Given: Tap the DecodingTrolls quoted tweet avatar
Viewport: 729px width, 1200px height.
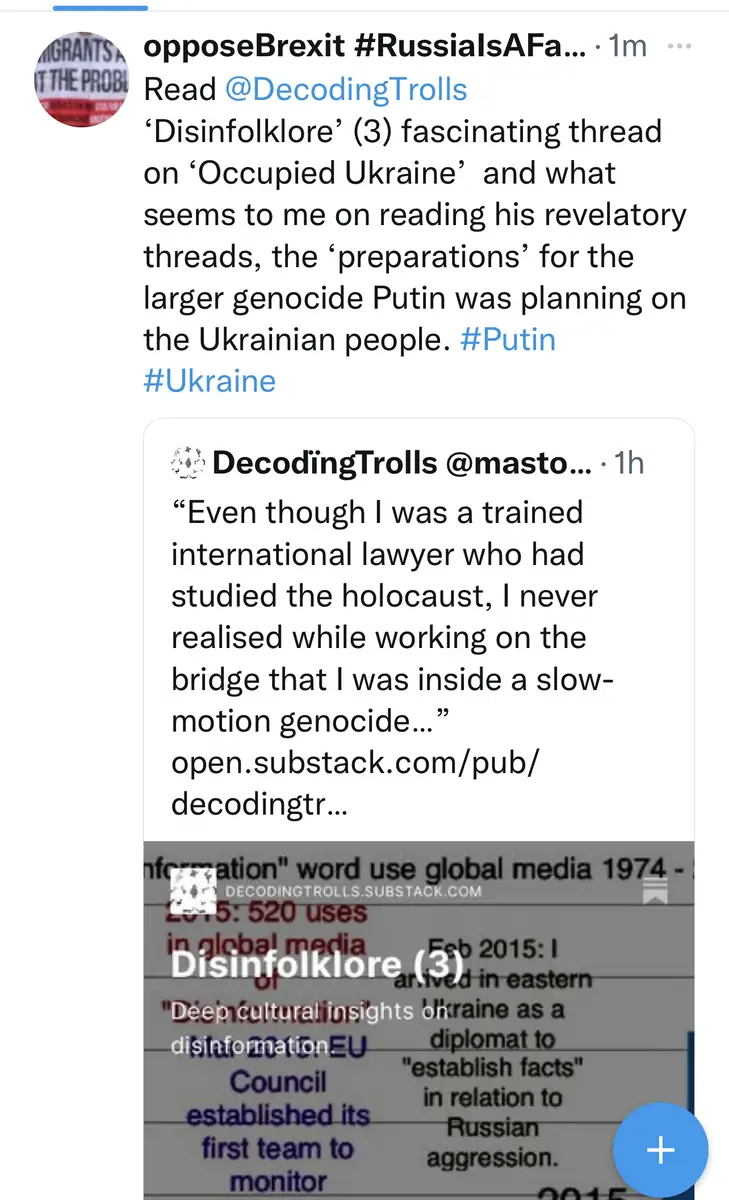Looking at the screenshot, I should coord(187,463).
